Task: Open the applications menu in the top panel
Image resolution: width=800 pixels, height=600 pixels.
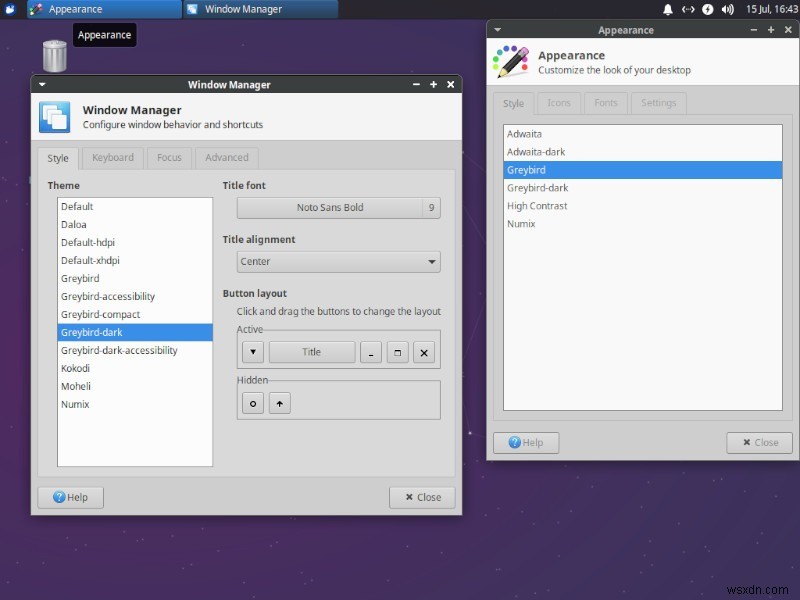Action: click(x=10, y=9)
